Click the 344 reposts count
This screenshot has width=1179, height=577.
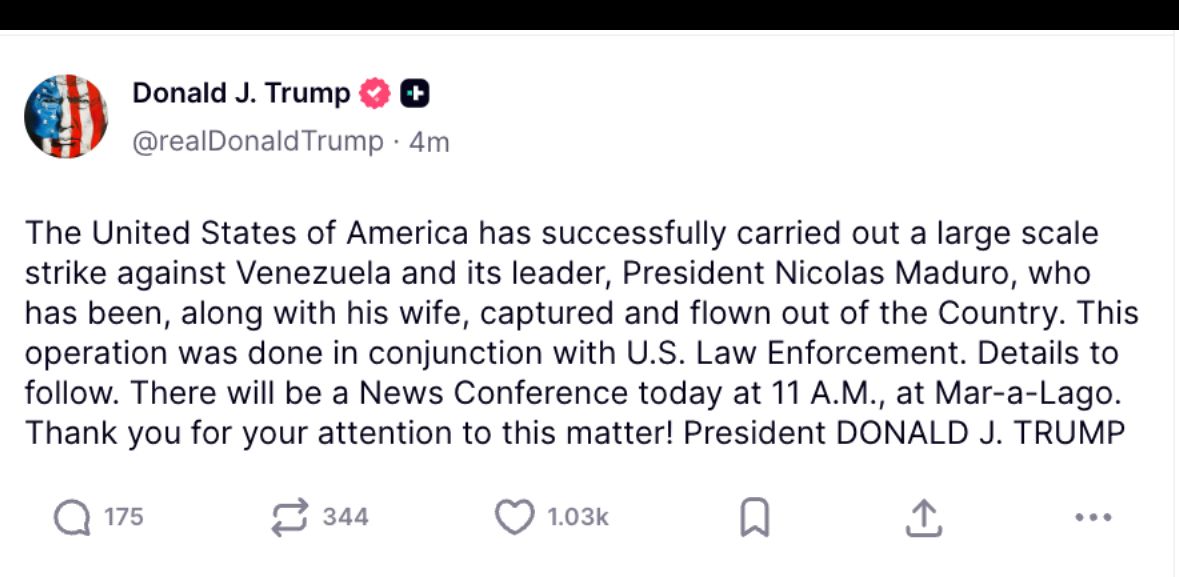coord(345,517)
